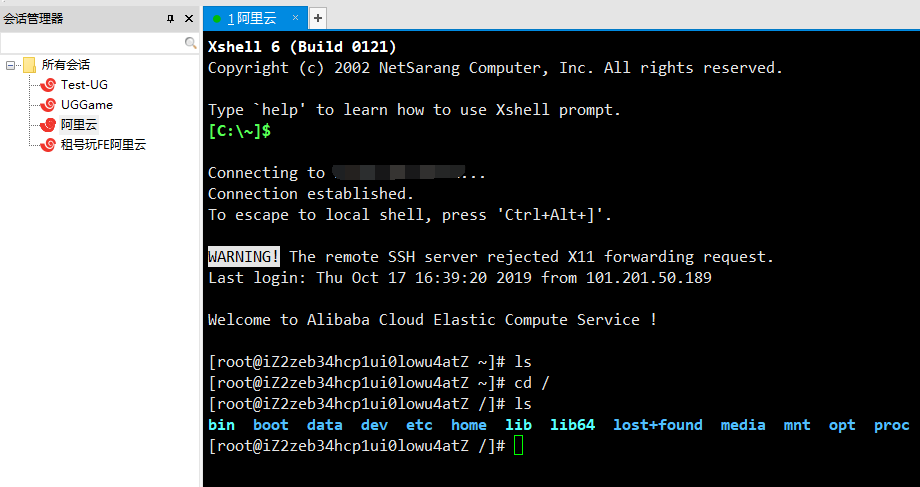Screen dimensions: 920x487
Task: Click the Test-UG session icon
Action: 48,85
